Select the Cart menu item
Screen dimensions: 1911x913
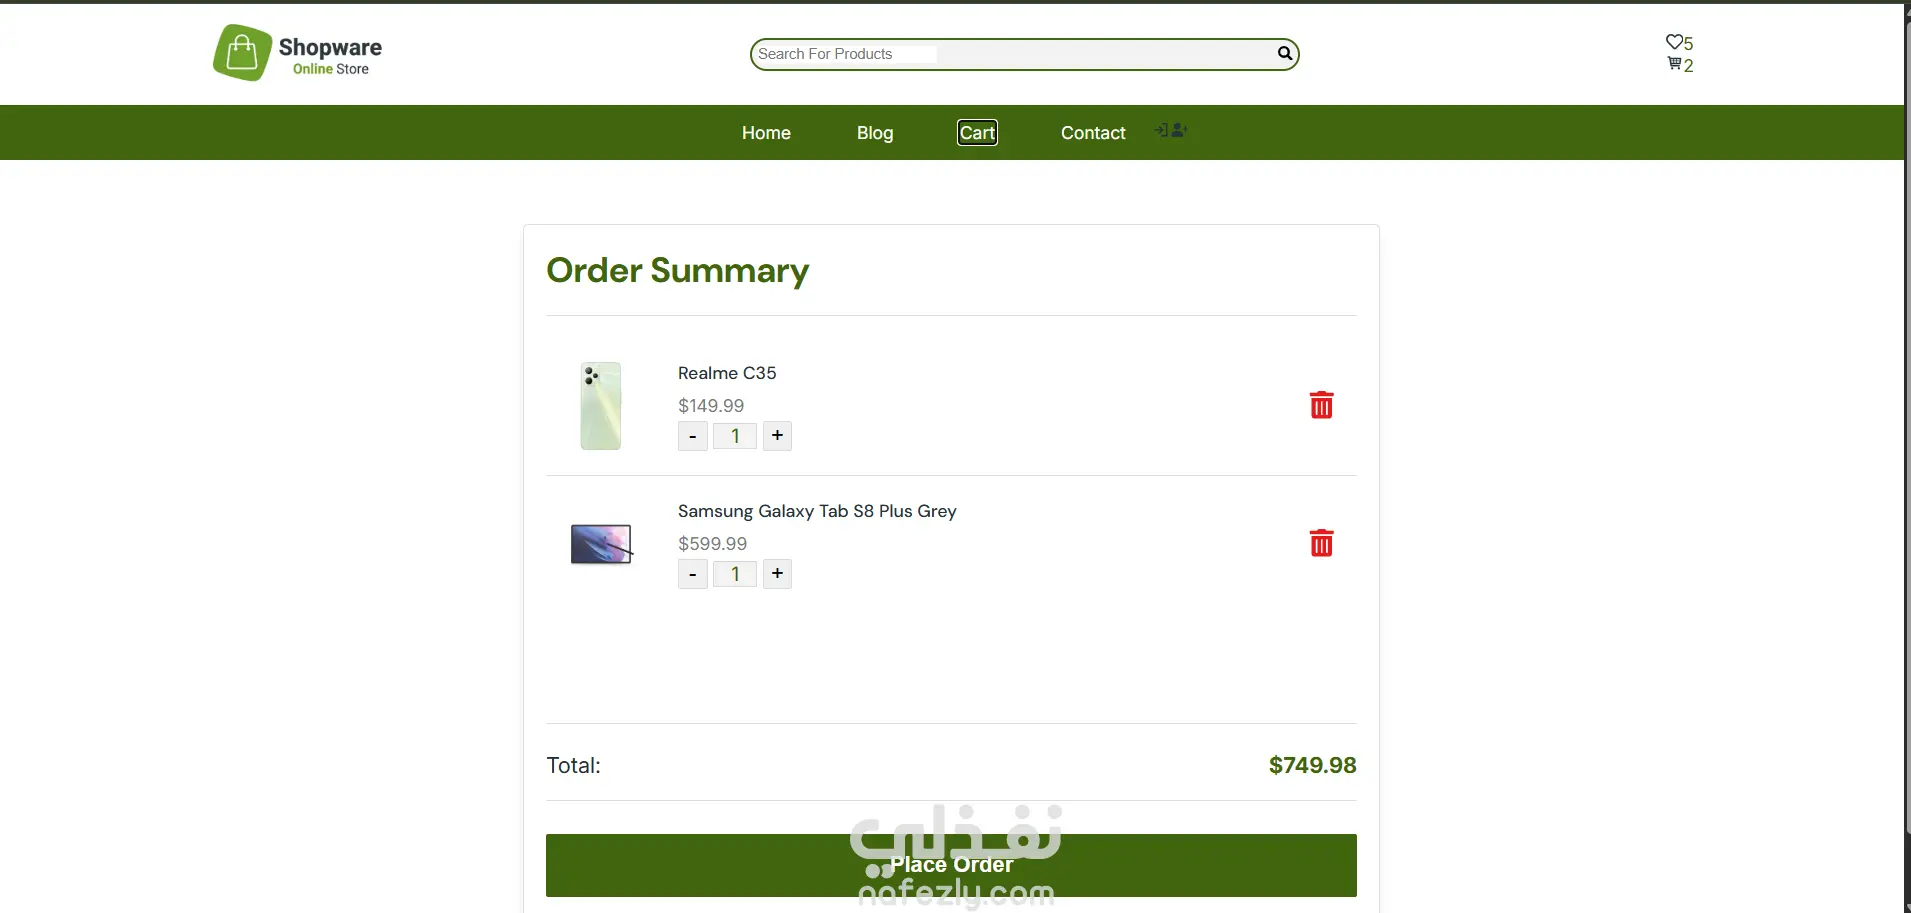(x=977, y=133)
